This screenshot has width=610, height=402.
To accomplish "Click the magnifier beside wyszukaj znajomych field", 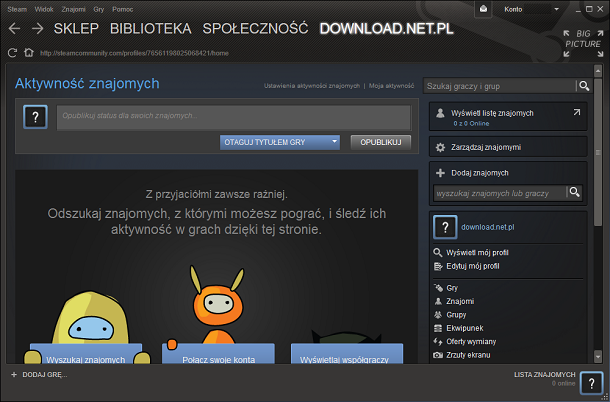I will pos(574,192).
